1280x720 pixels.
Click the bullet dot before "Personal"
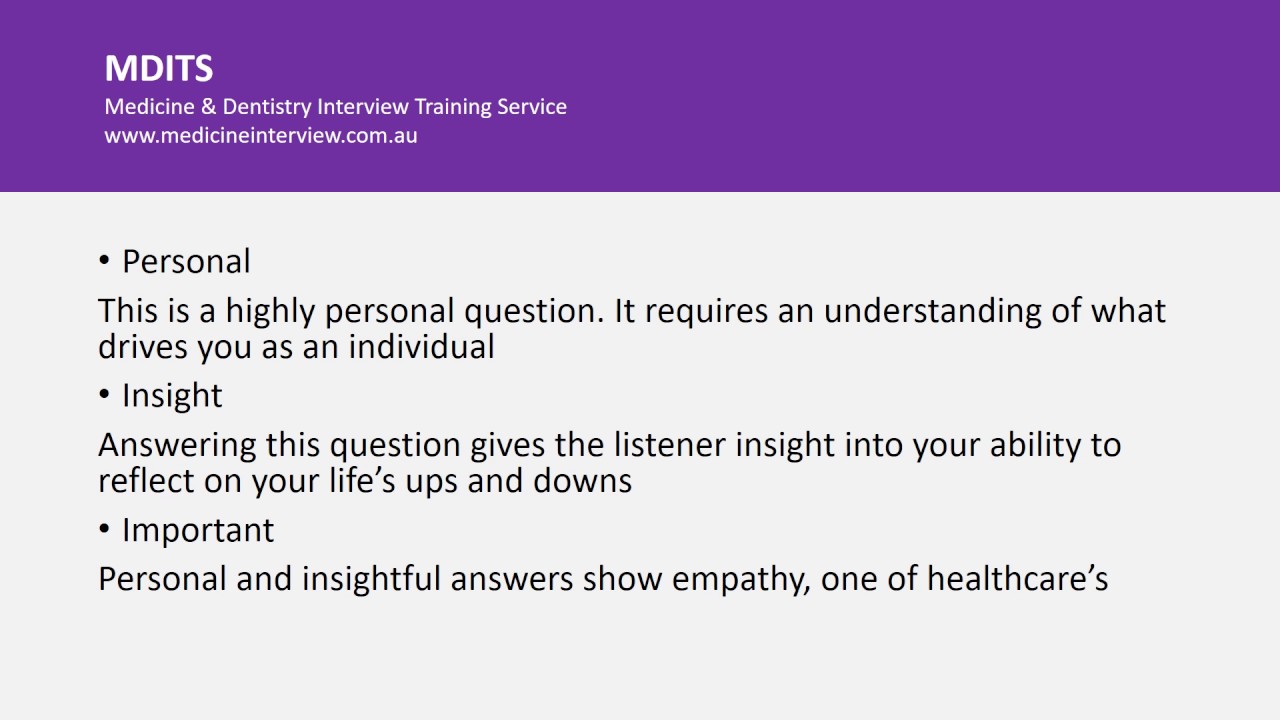104,262
